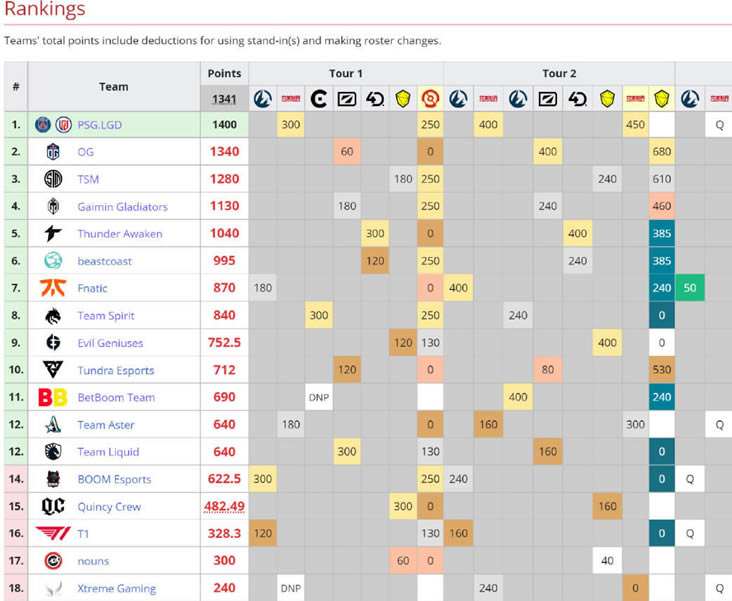
Task: Click the green 50 cell in Fnatic's row
Action: [689, 288]
